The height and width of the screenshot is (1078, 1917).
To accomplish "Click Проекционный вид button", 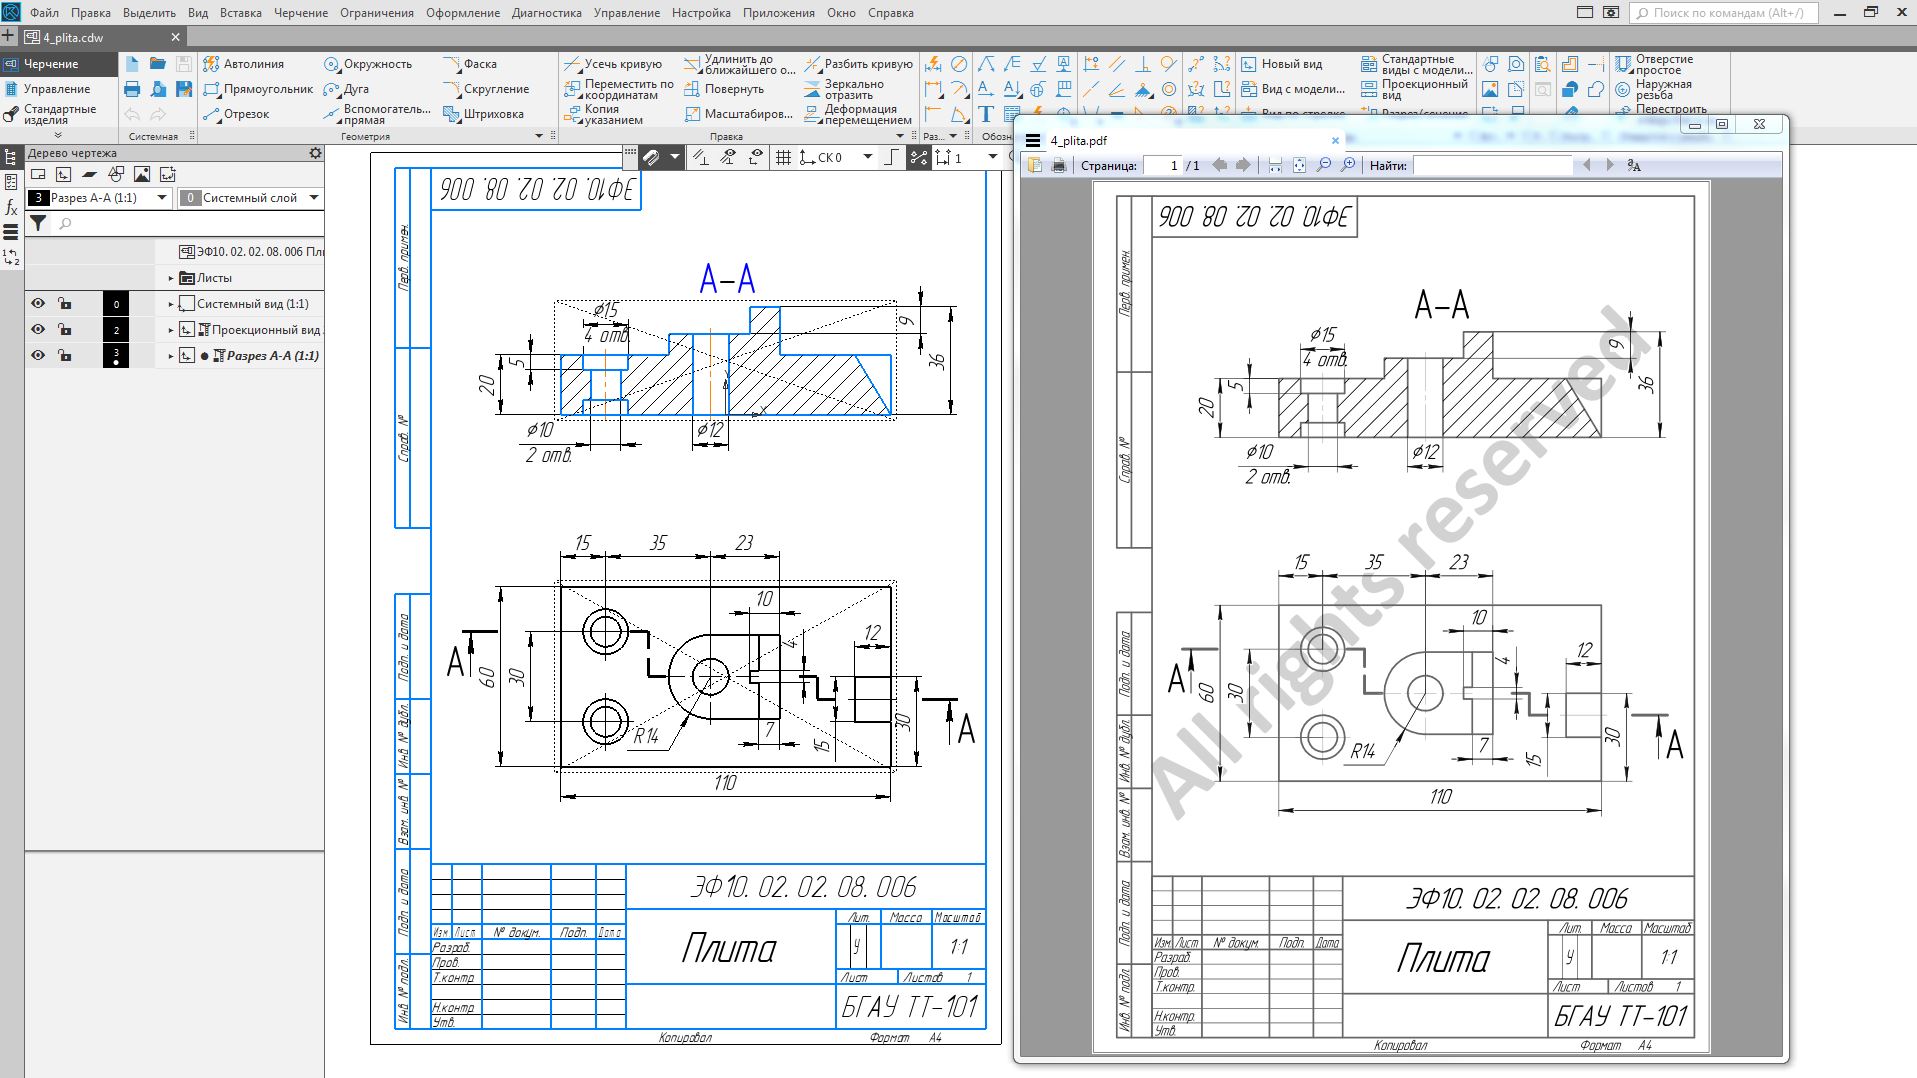I will (1415, 90).
